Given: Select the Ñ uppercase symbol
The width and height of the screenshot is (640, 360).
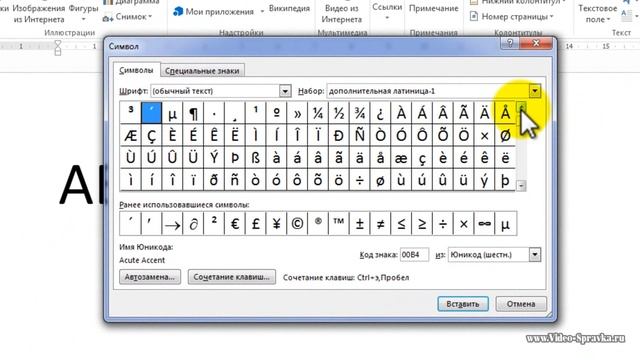Looking at the screenshot, I should click(x=360, y=136).
